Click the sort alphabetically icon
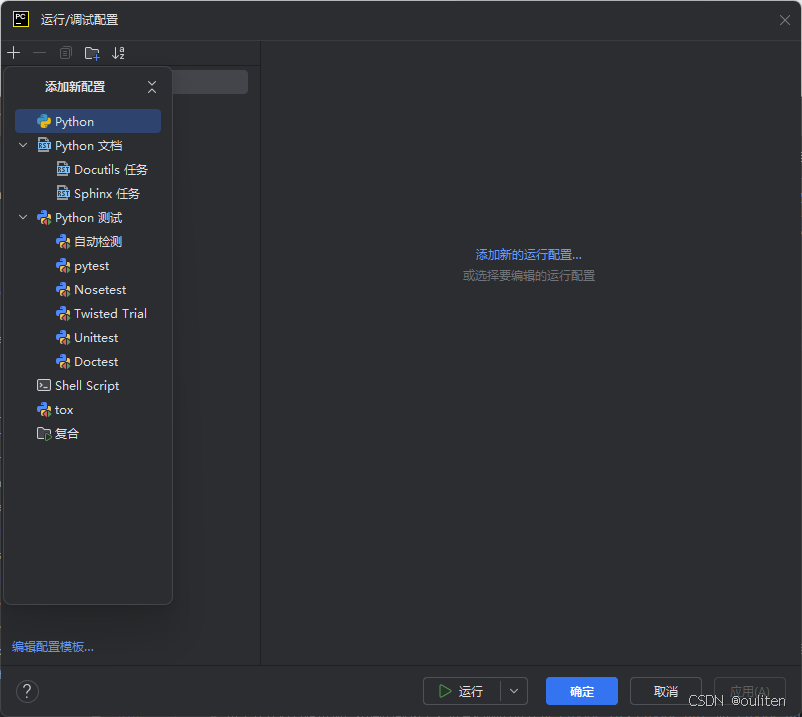802x717 pixels. click(118, 53)
